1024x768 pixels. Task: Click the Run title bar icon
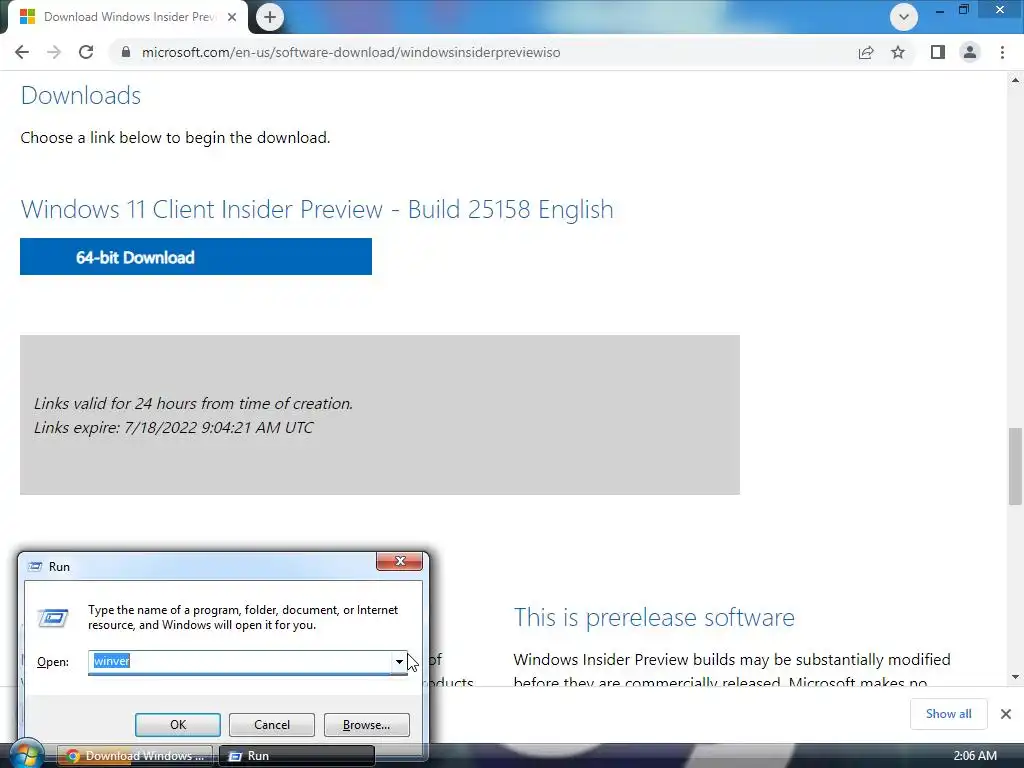click(35, 567)
